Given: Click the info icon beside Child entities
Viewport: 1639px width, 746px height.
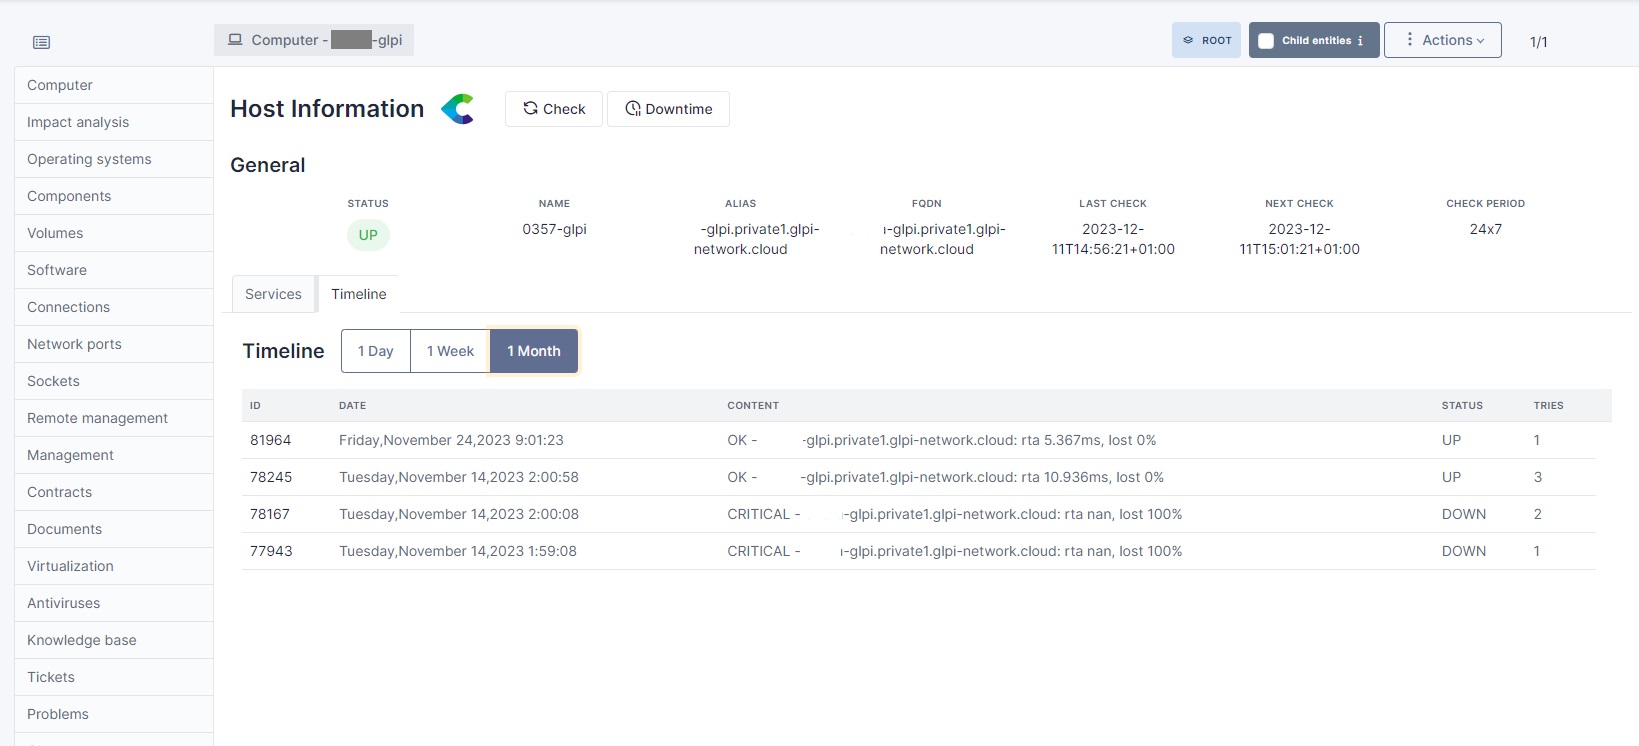Looking at the screenshot, I should point(1360,41).
